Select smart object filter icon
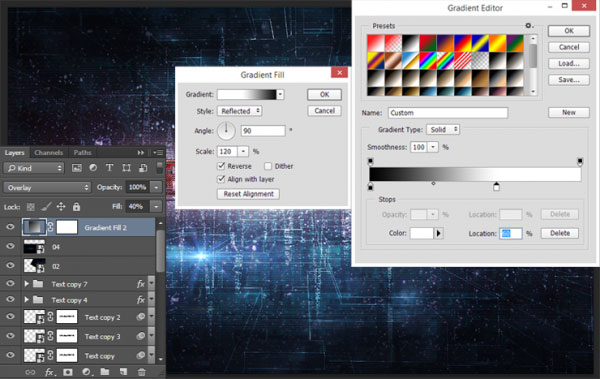600x379 pixels. pyautogui.click(x=143, y=168)
